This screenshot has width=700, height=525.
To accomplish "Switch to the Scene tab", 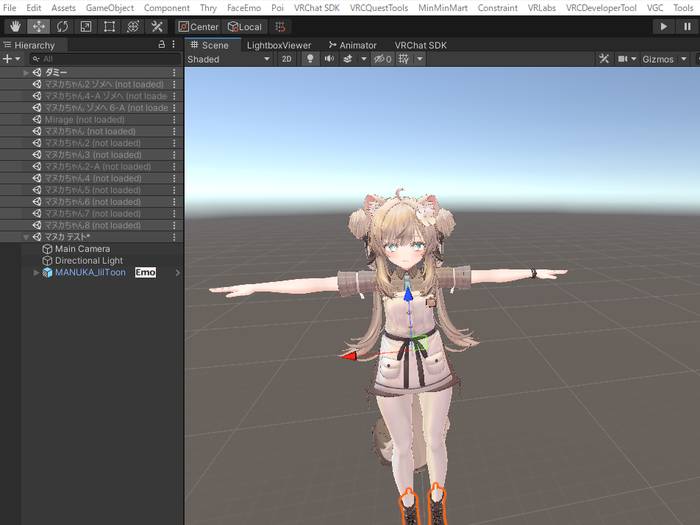I will tap(210, 45).
